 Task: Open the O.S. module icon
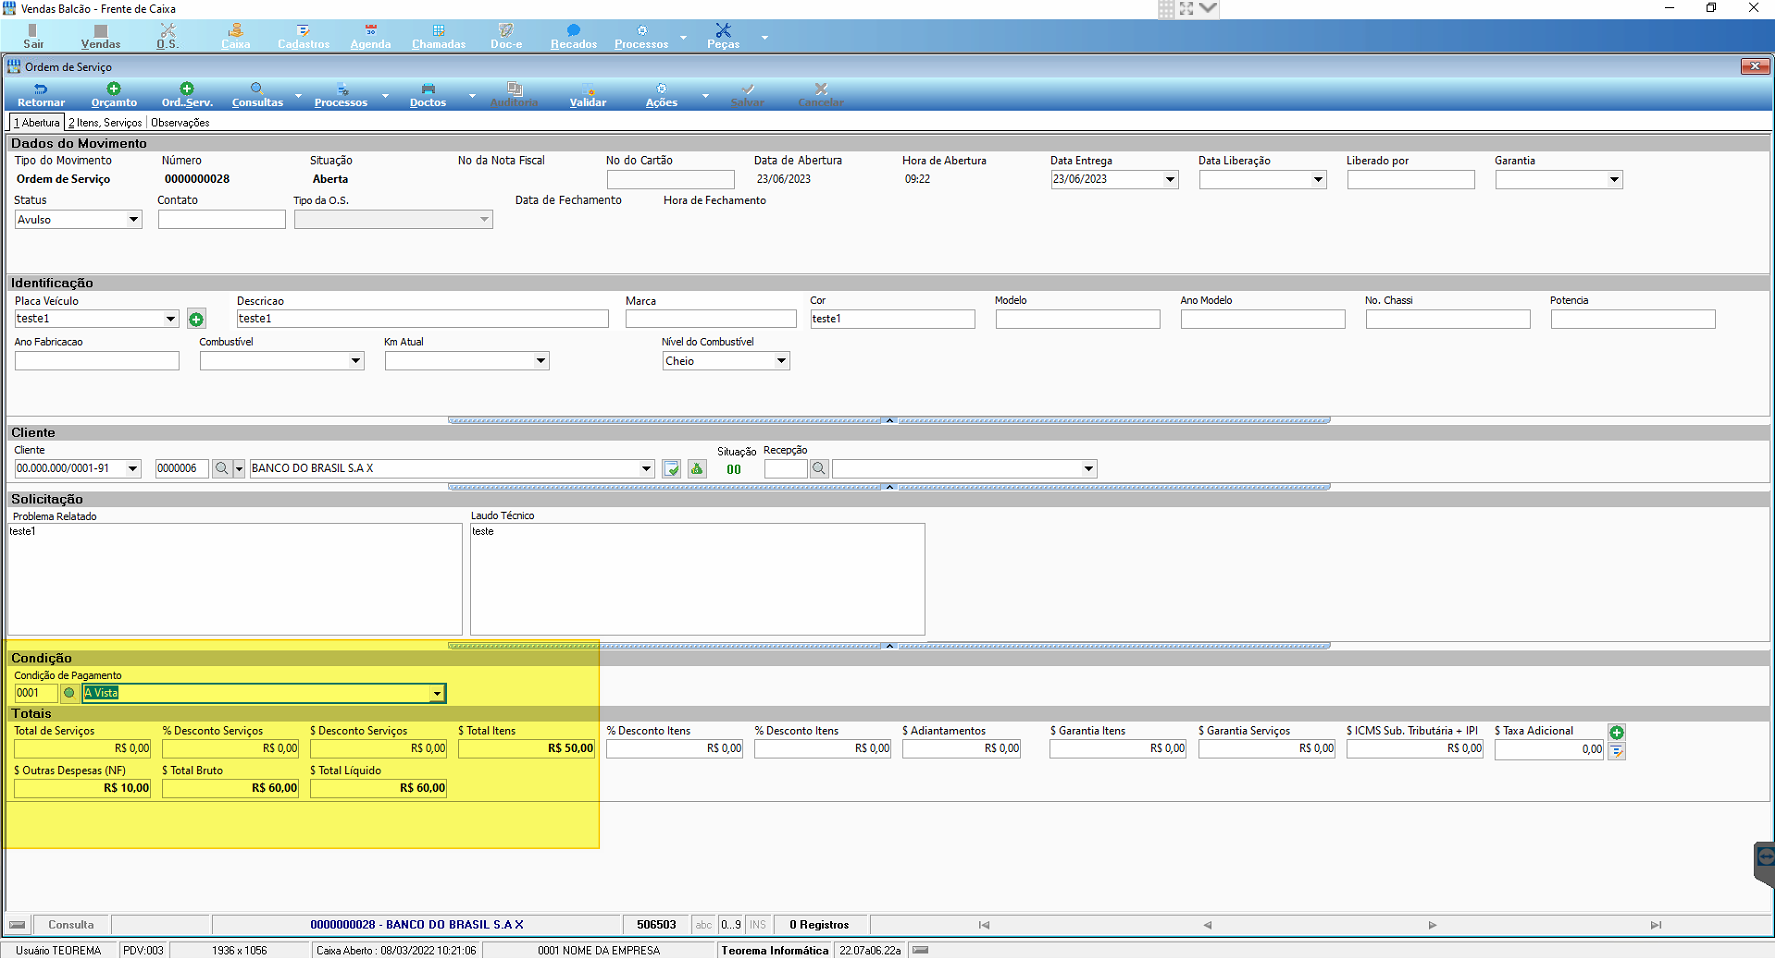tap(167, 36)
